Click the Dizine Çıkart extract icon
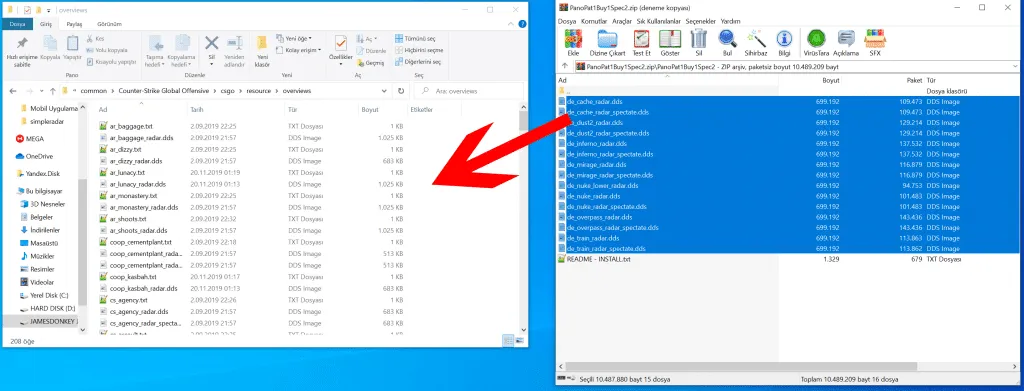The height and width of the screenshot is (391, 1024). 607,42
